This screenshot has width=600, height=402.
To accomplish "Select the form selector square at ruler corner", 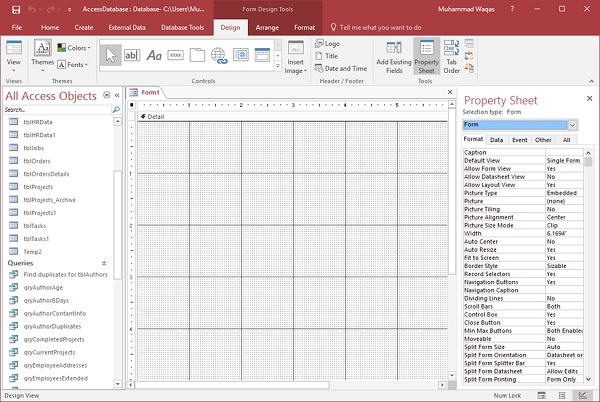I will (x=133, y=104).
